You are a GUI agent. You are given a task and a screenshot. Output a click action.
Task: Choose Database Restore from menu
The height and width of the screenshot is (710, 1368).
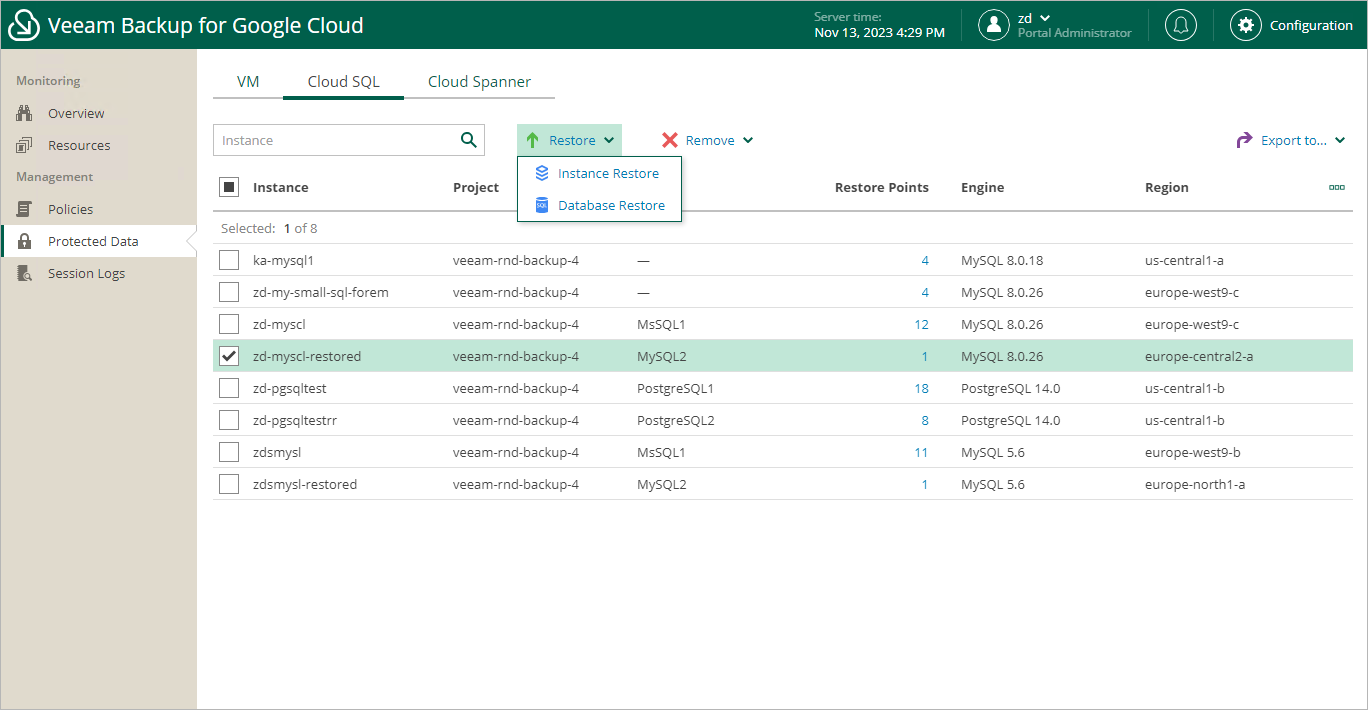pos(611,205)
